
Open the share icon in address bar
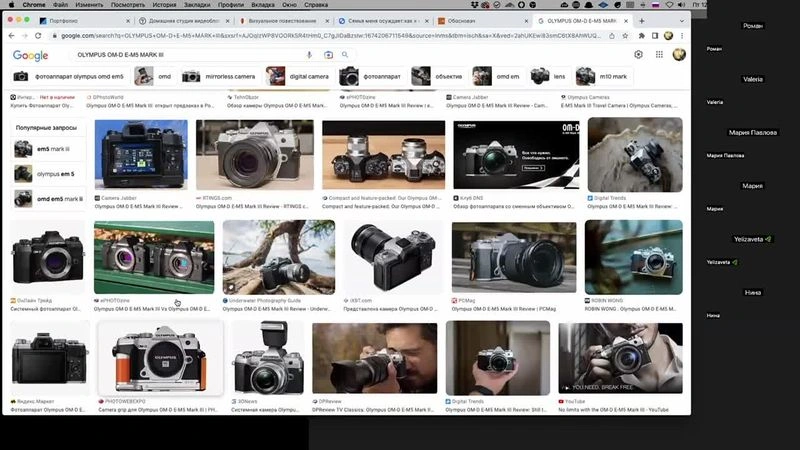612,36
